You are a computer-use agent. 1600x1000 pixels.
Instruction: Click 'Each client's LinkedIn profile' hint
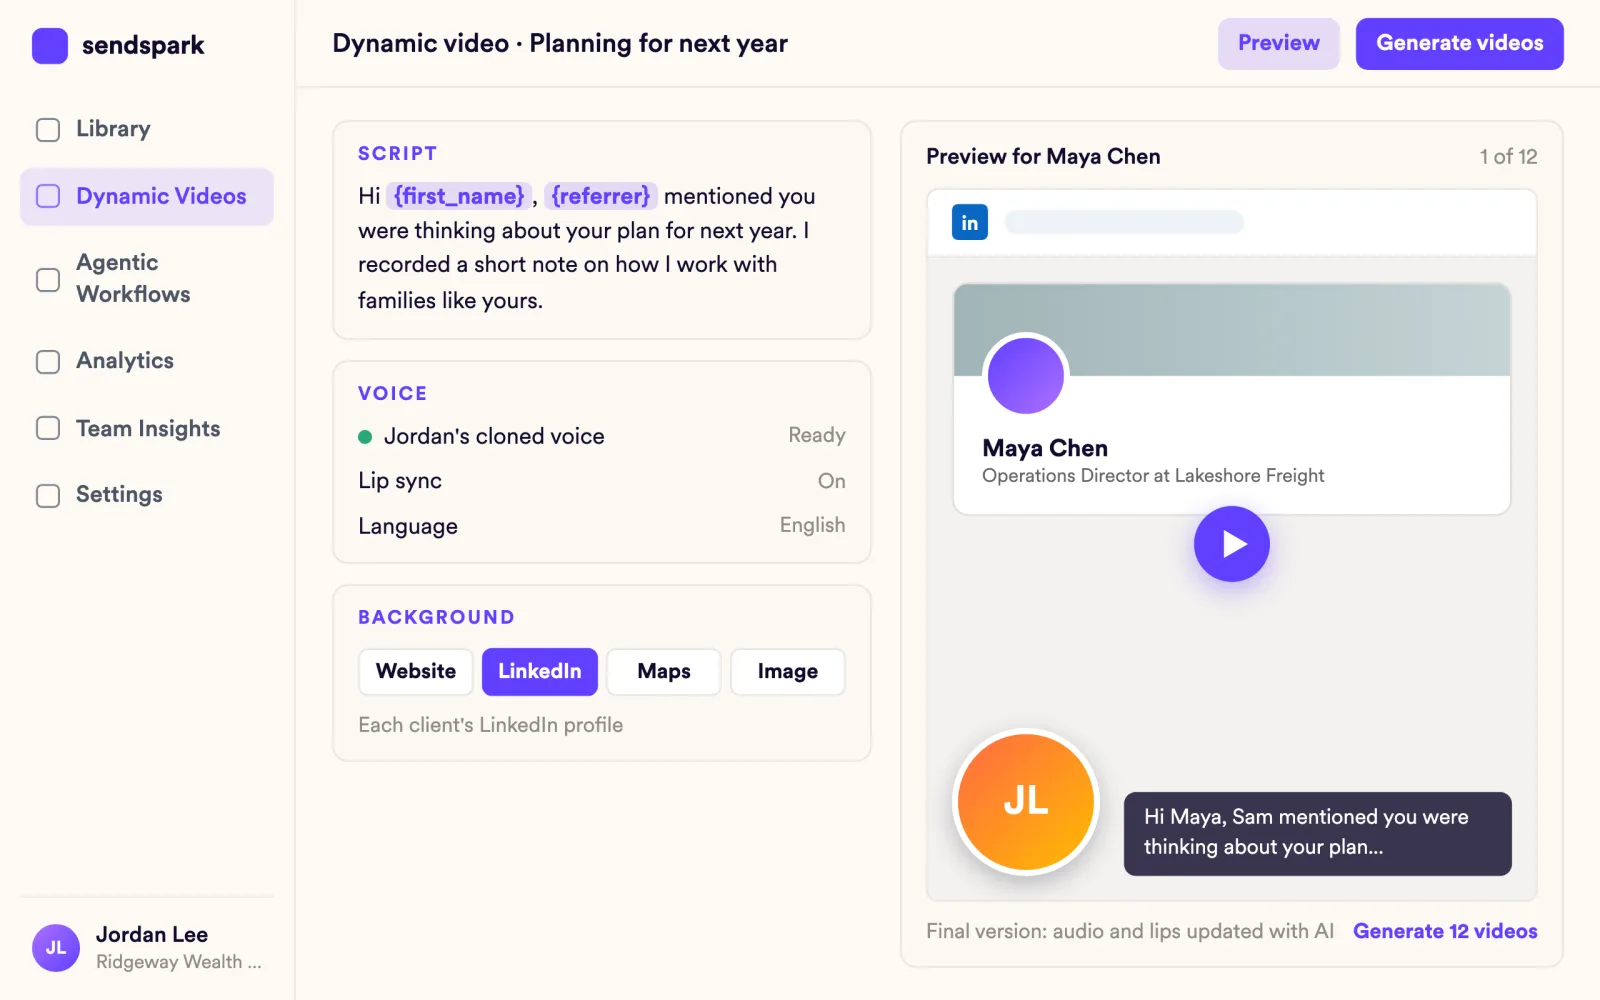tap(491, 725)
